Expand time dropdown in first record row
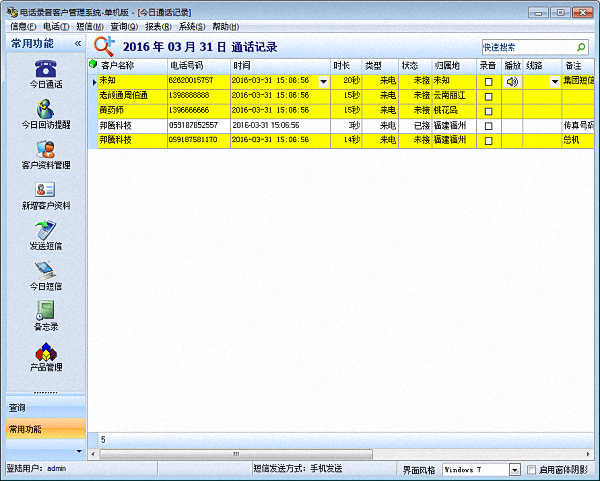 point(322,81)
